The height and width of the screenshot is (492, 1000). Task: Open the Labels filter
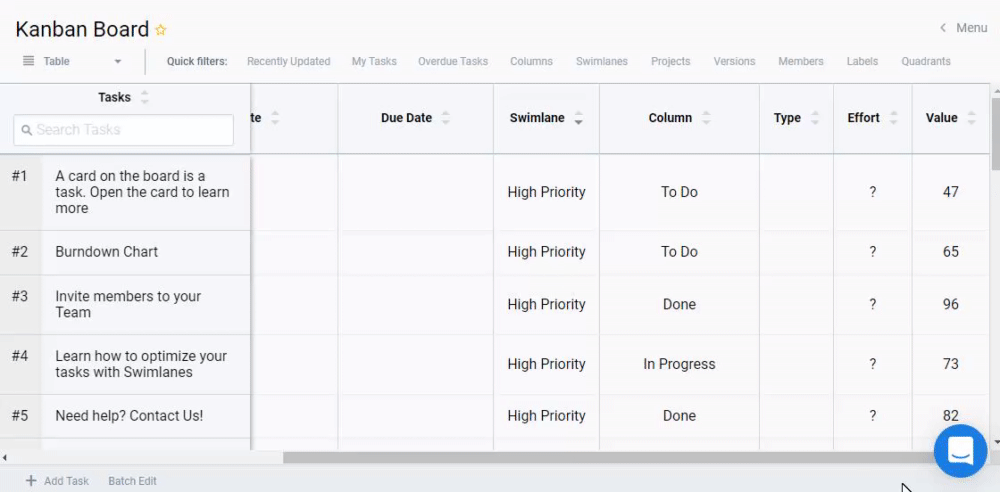coord(862,61)
